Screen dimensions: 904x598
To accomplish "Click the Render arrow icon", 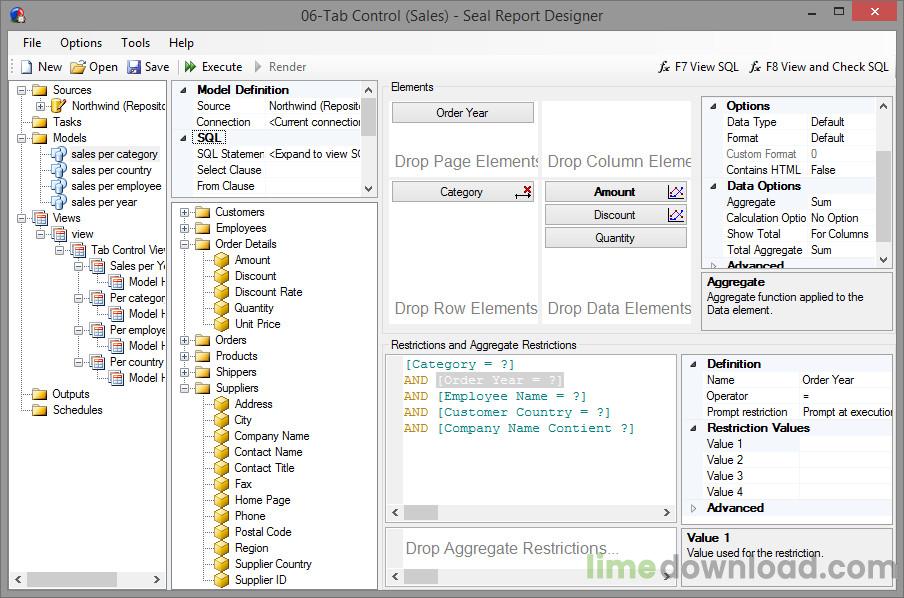I will (x=258, y=67).
